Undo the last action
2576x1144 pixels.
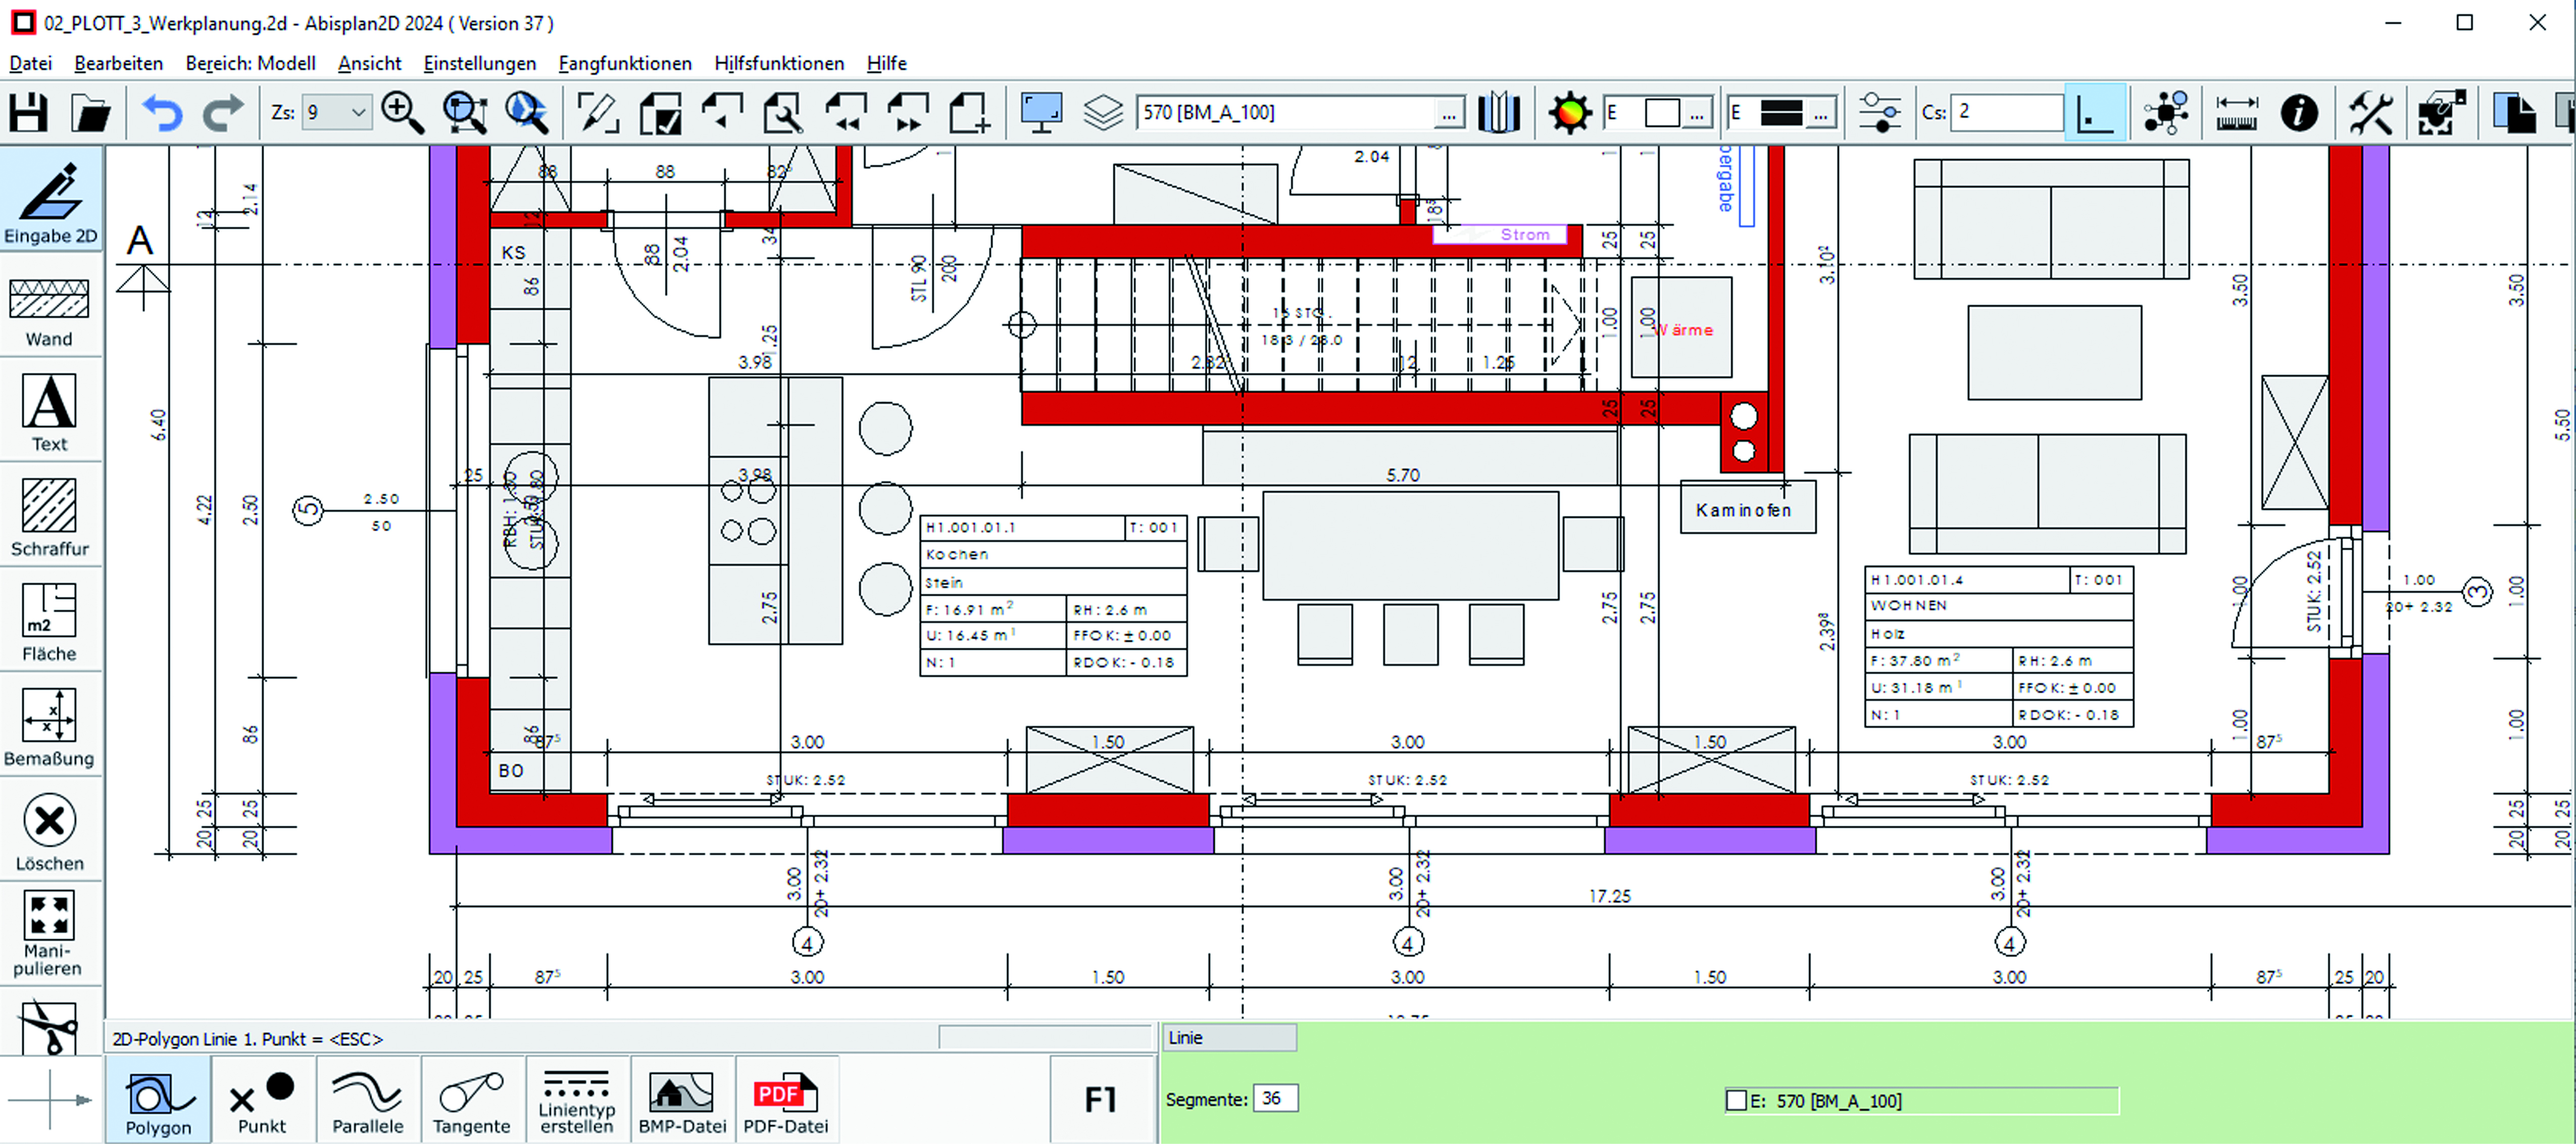pos(161,112)
